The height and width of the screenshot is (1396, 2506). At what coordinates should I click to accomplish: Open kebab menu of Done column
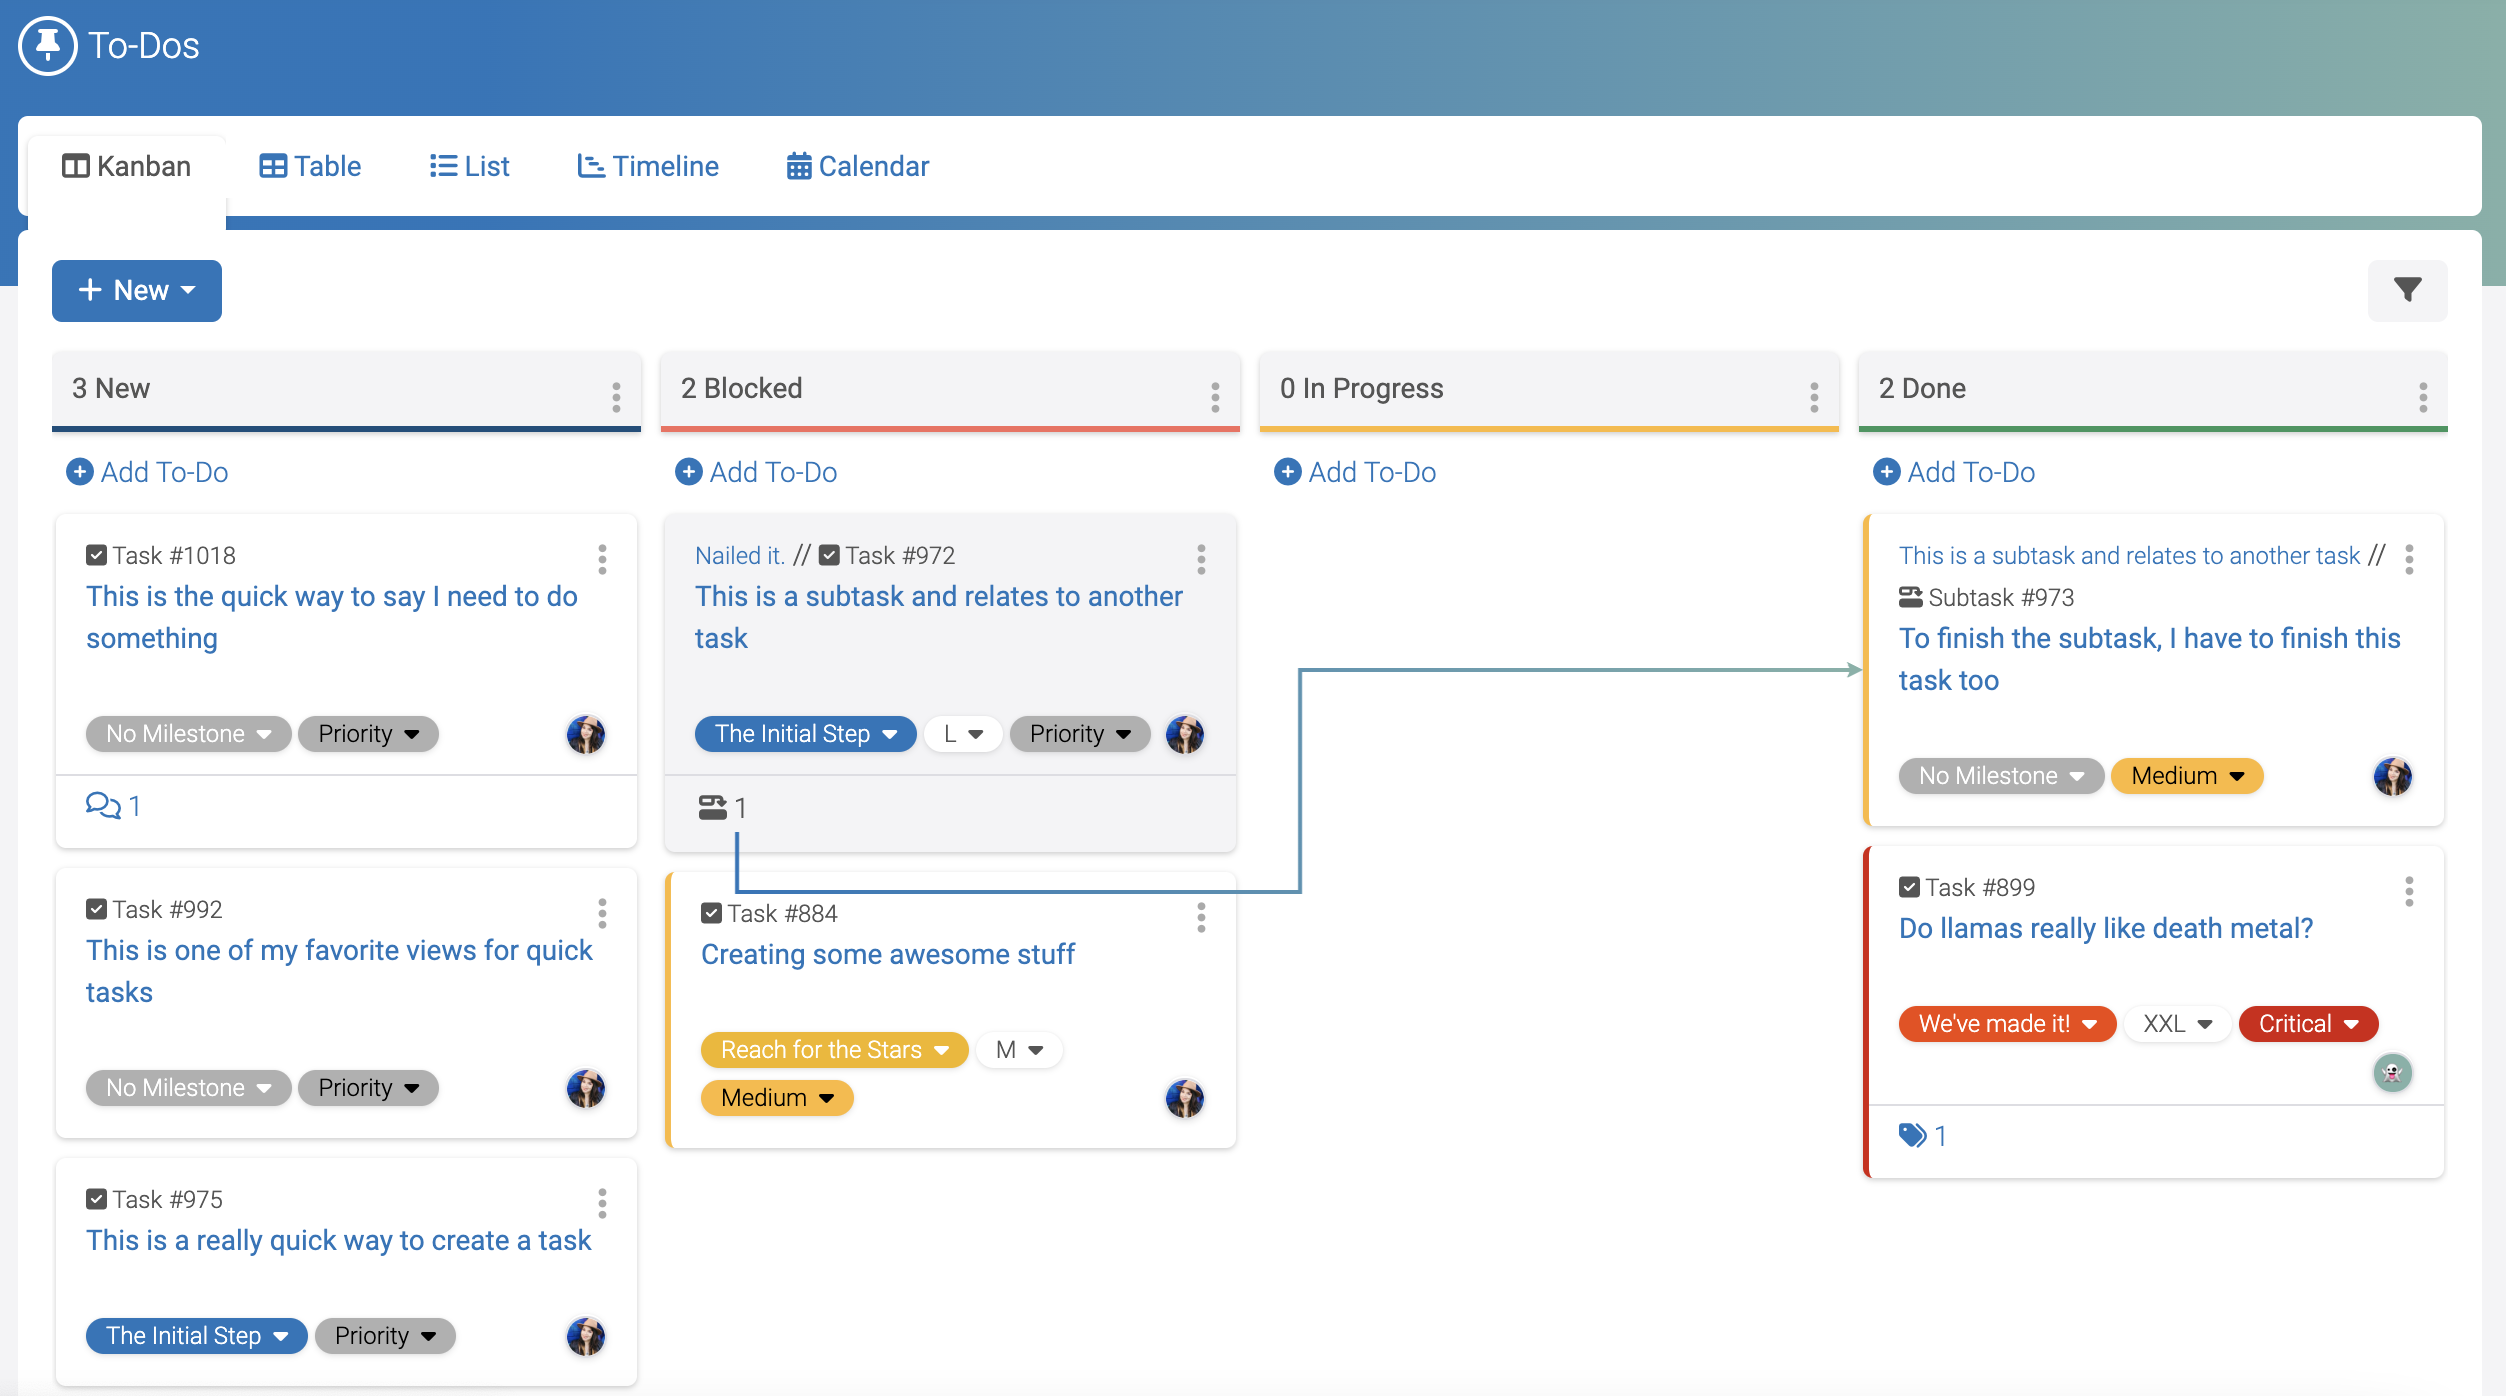(x=2422, y=396)
